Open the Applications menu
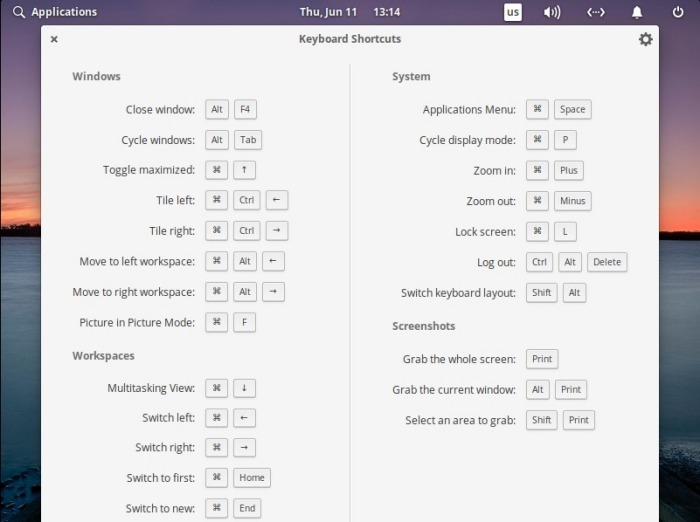Screen dimensions: 700x522 [64, 12]
